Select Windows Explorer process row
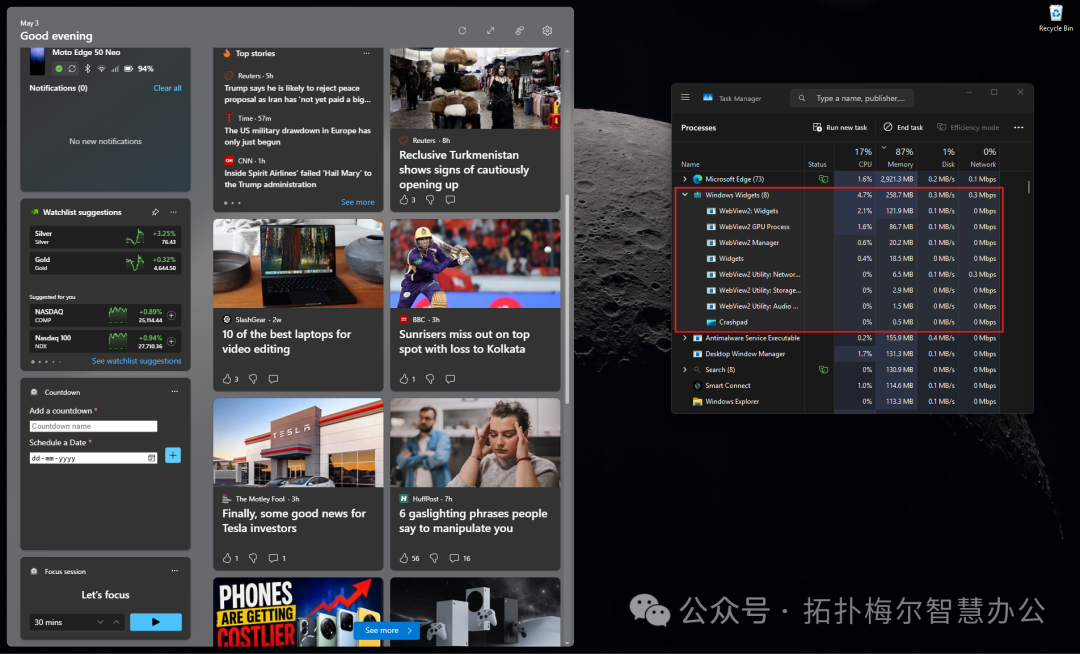 click(x=838, y=401)
